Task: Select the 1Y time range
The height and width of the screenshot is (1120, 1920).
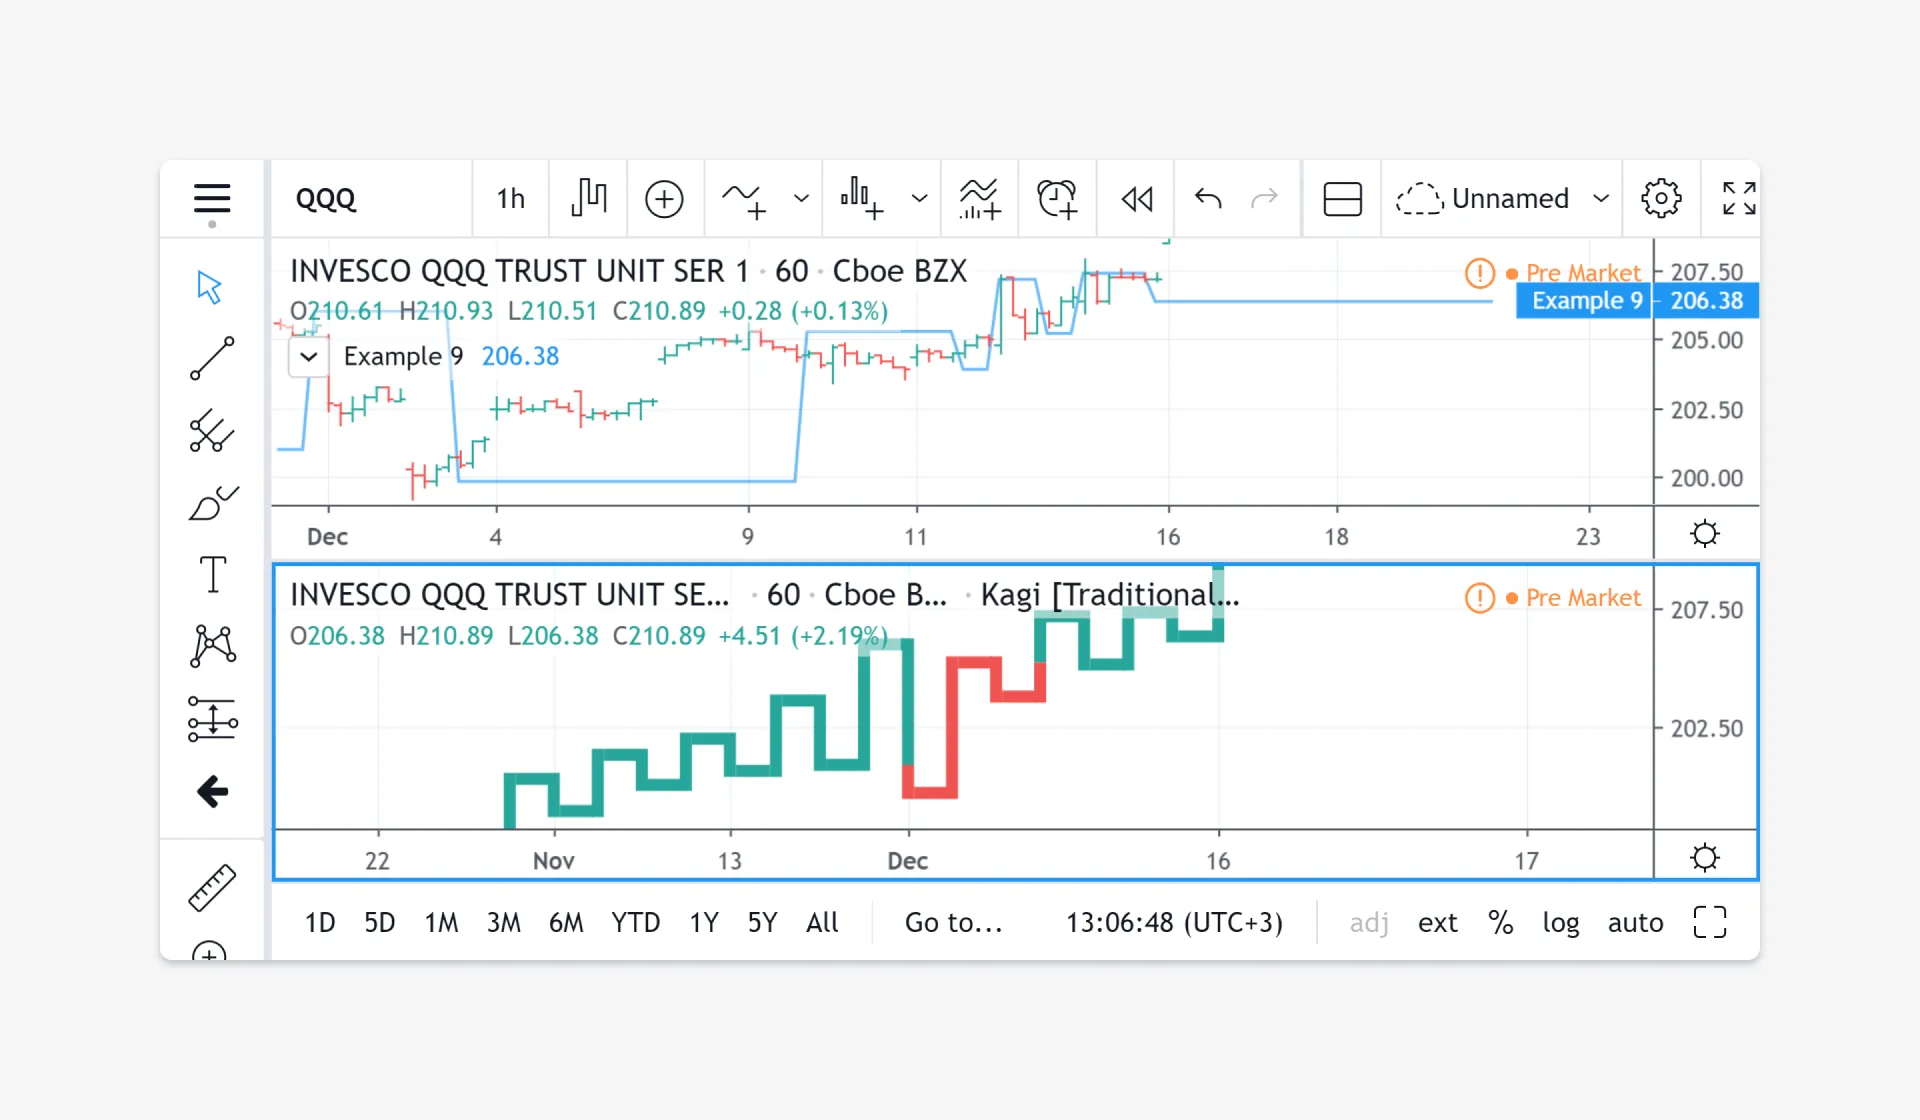Action: (x=704, y=922)
